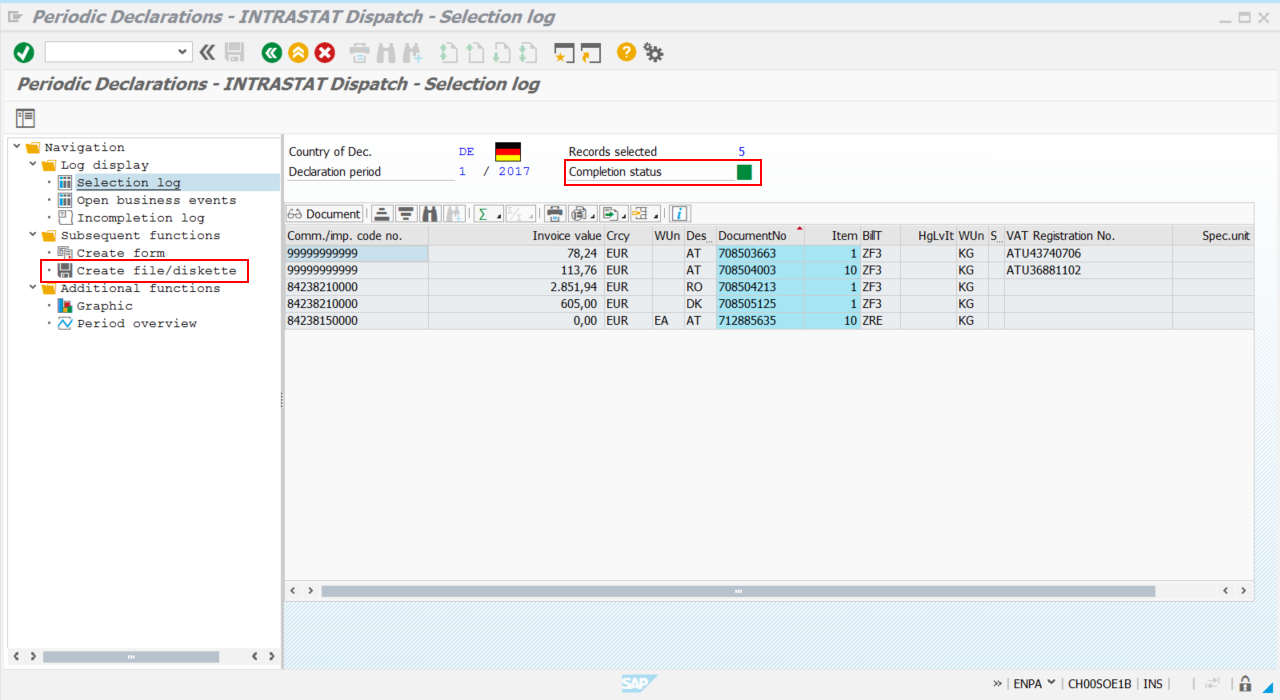Open the Export dropdown in table toolbar

click(612, 214)
